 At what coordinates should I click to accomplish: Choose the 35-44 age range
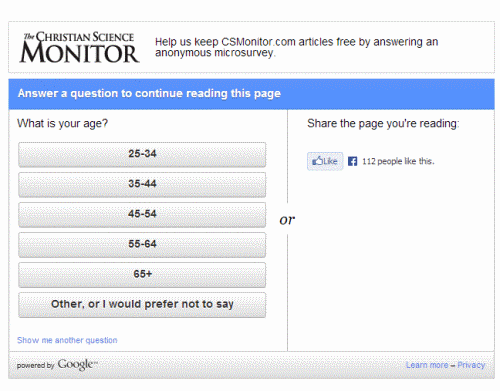(x=142, y=184)
